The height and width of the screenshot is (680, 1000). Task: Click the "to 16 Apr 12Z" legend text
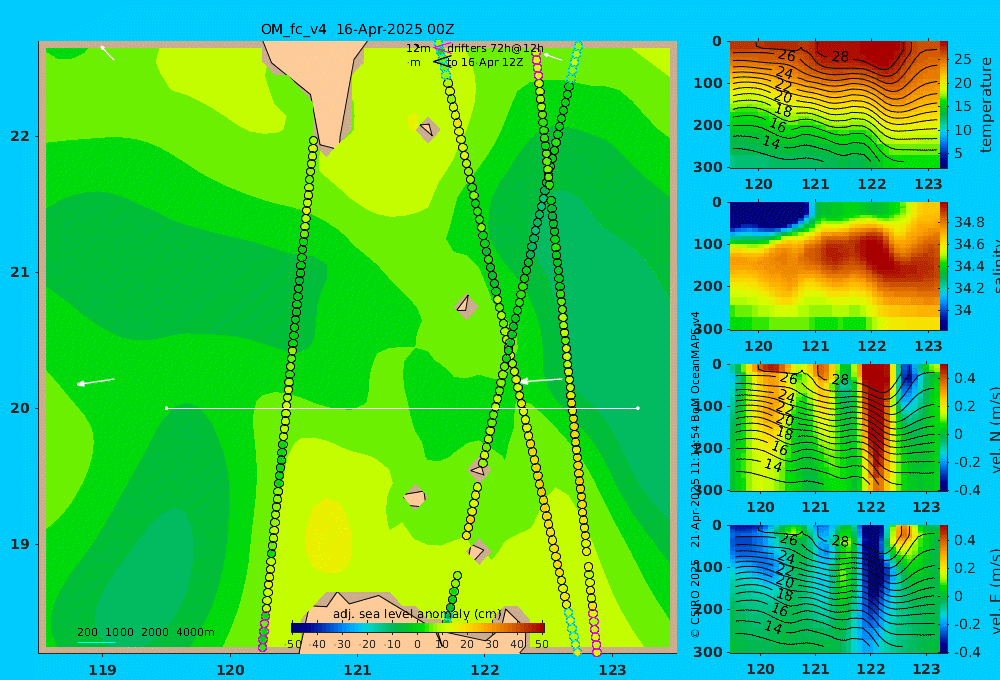(x=485, y=62)
